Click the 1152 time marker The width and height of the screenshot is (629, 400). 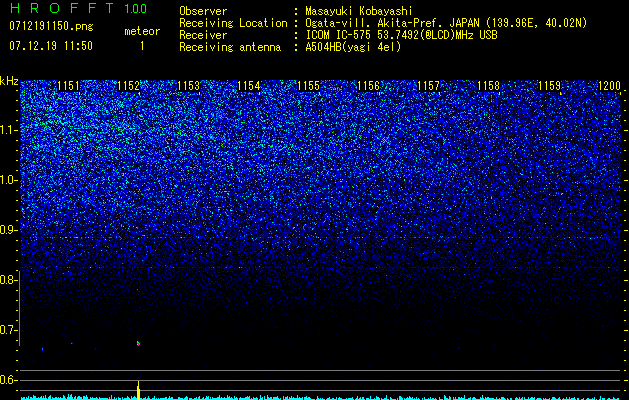pyautogui.click(x=128, y=86)
